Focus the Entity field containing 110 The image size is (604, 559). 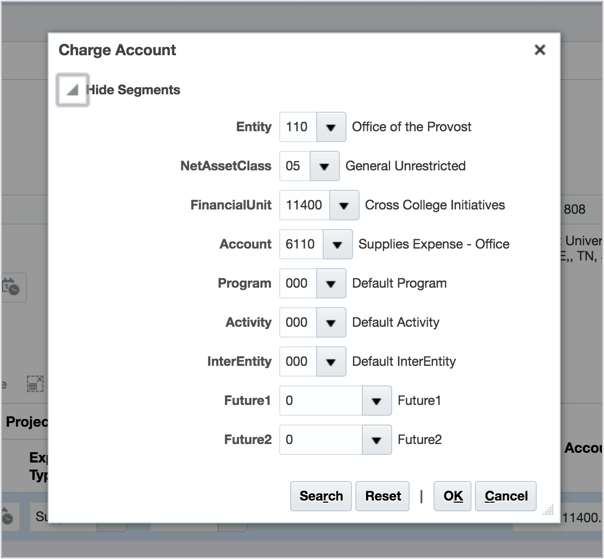[298, 127]
